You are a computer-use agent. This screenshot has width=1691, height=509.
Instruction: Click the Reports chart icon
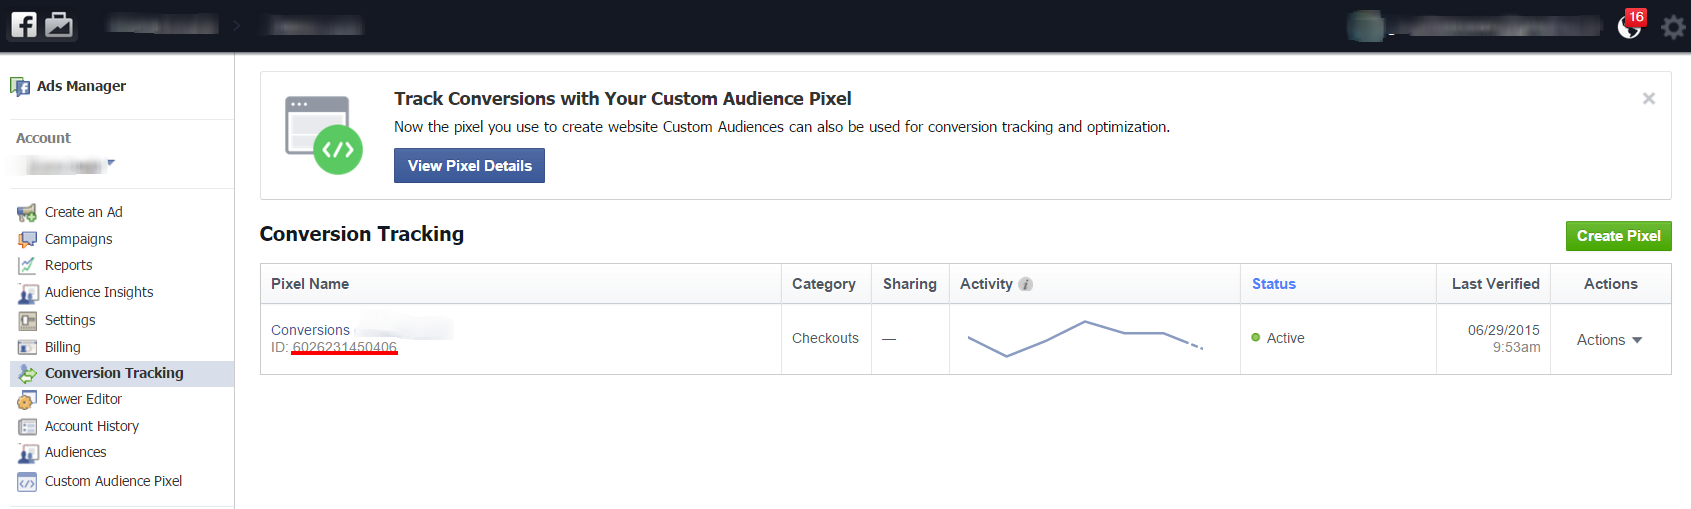pyautogui.click(x=27, y=266)
